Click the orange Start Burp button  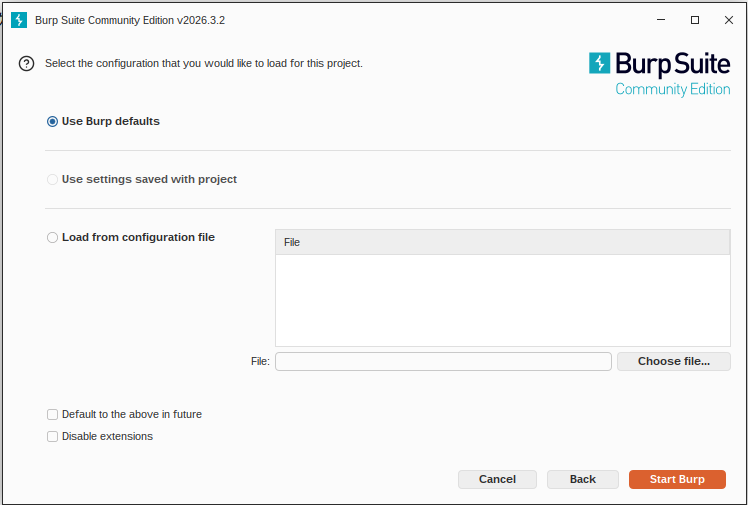(x=677, y=479)
